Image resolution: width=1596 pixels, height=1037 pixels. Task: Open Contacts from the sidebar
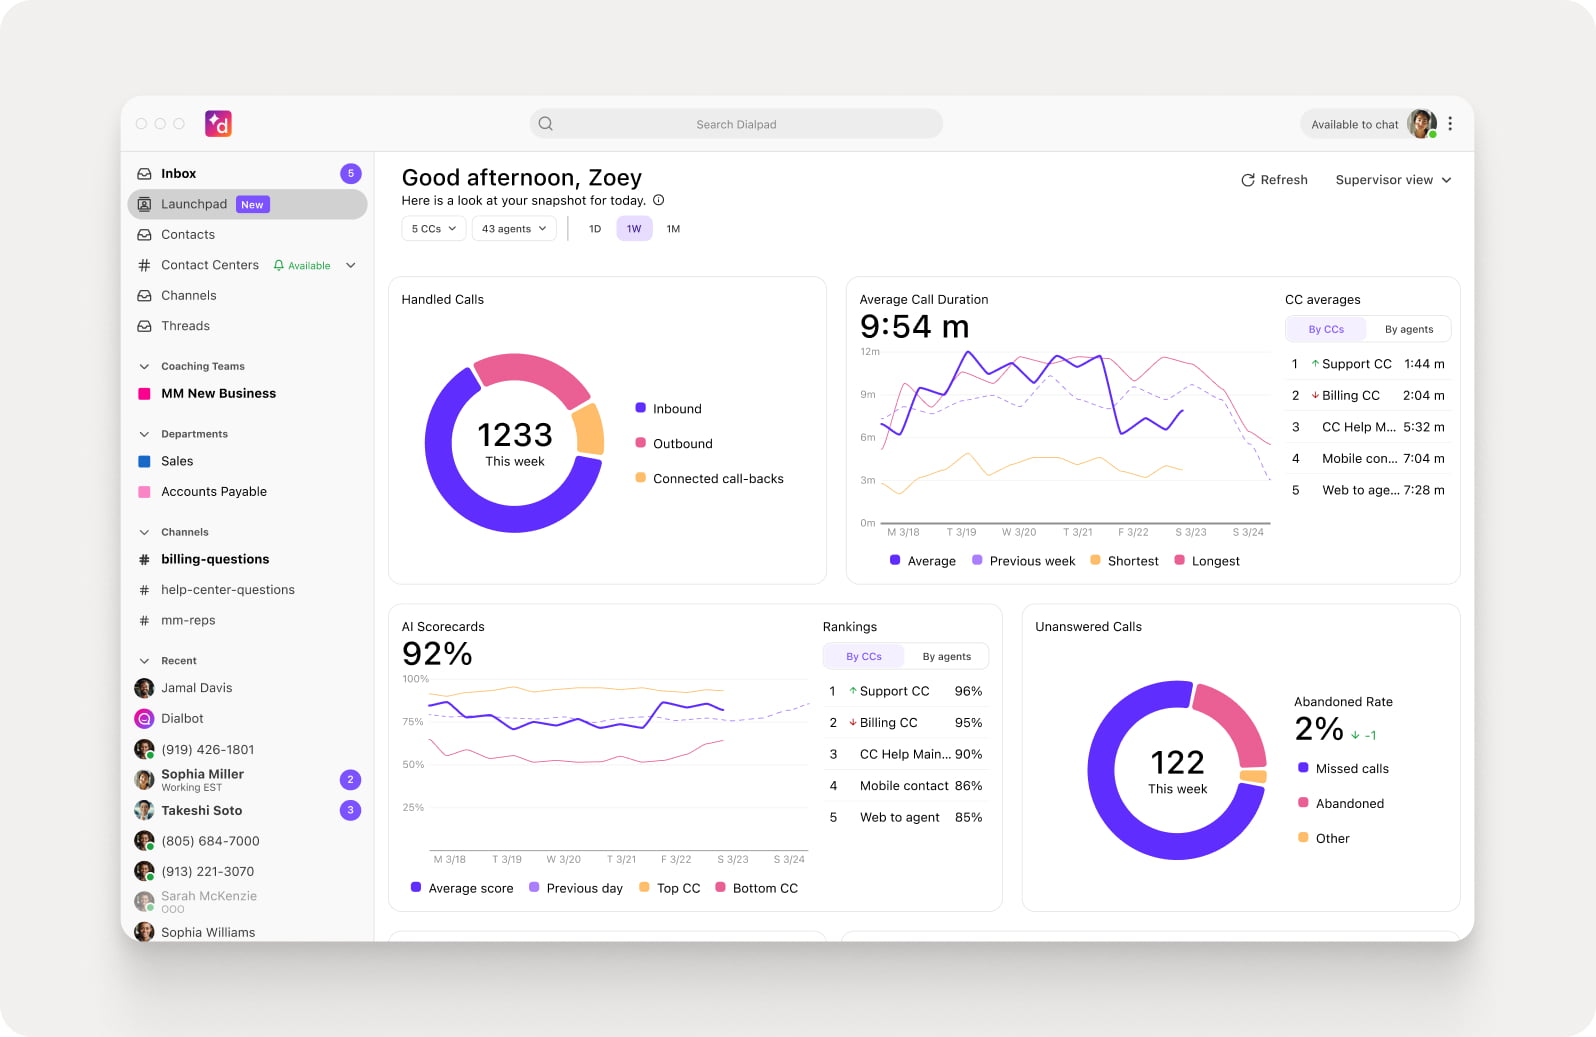pos(247,235)
